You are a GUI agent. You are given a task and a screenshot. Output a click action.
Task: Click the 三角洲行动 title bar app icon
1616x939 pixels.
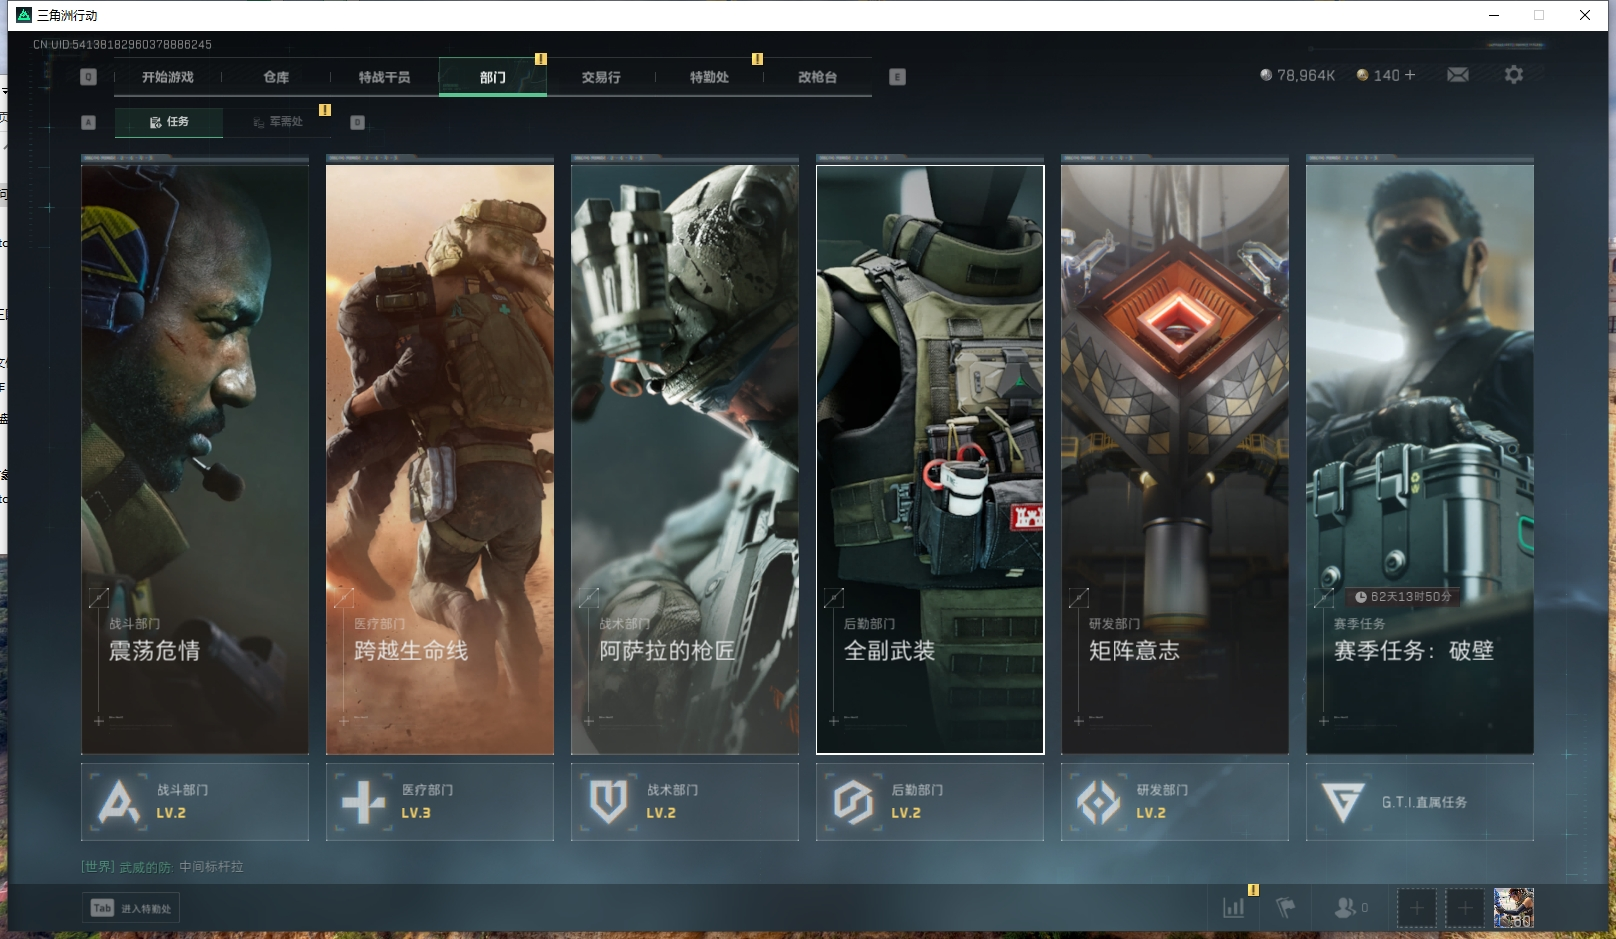pyautogui.click(x=24, y=15)
